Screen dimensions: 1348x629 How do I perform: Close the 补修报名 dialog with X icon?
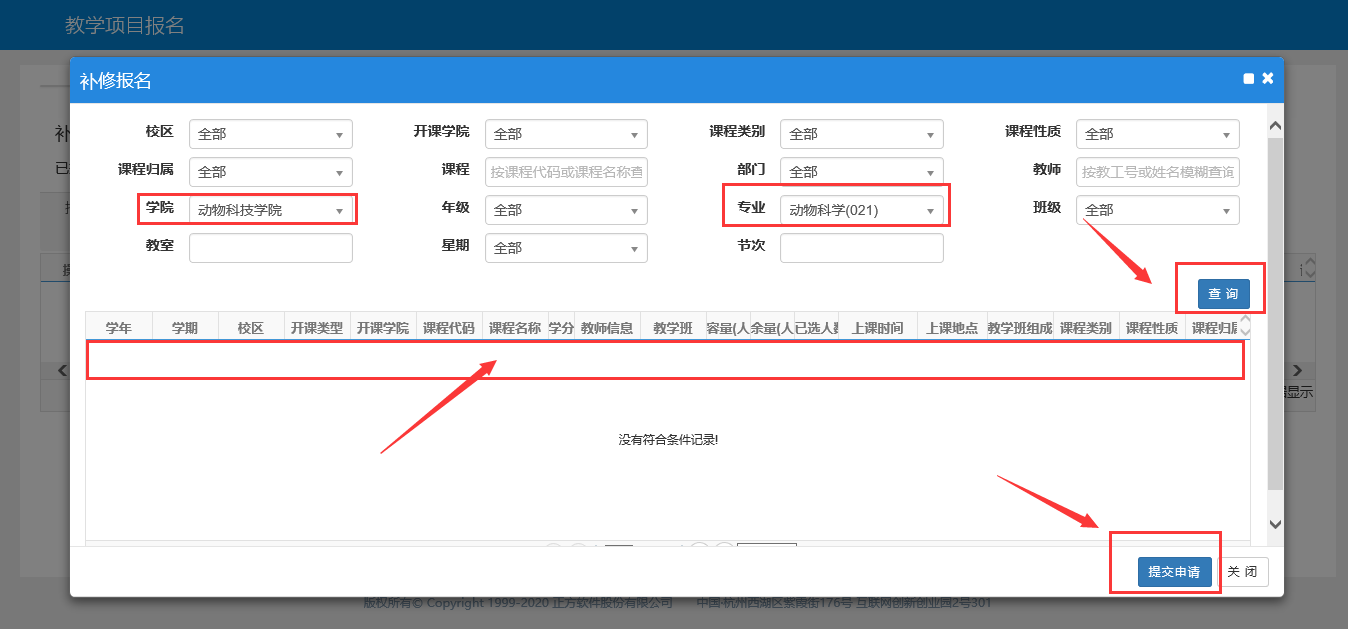tap(1268, 78)
